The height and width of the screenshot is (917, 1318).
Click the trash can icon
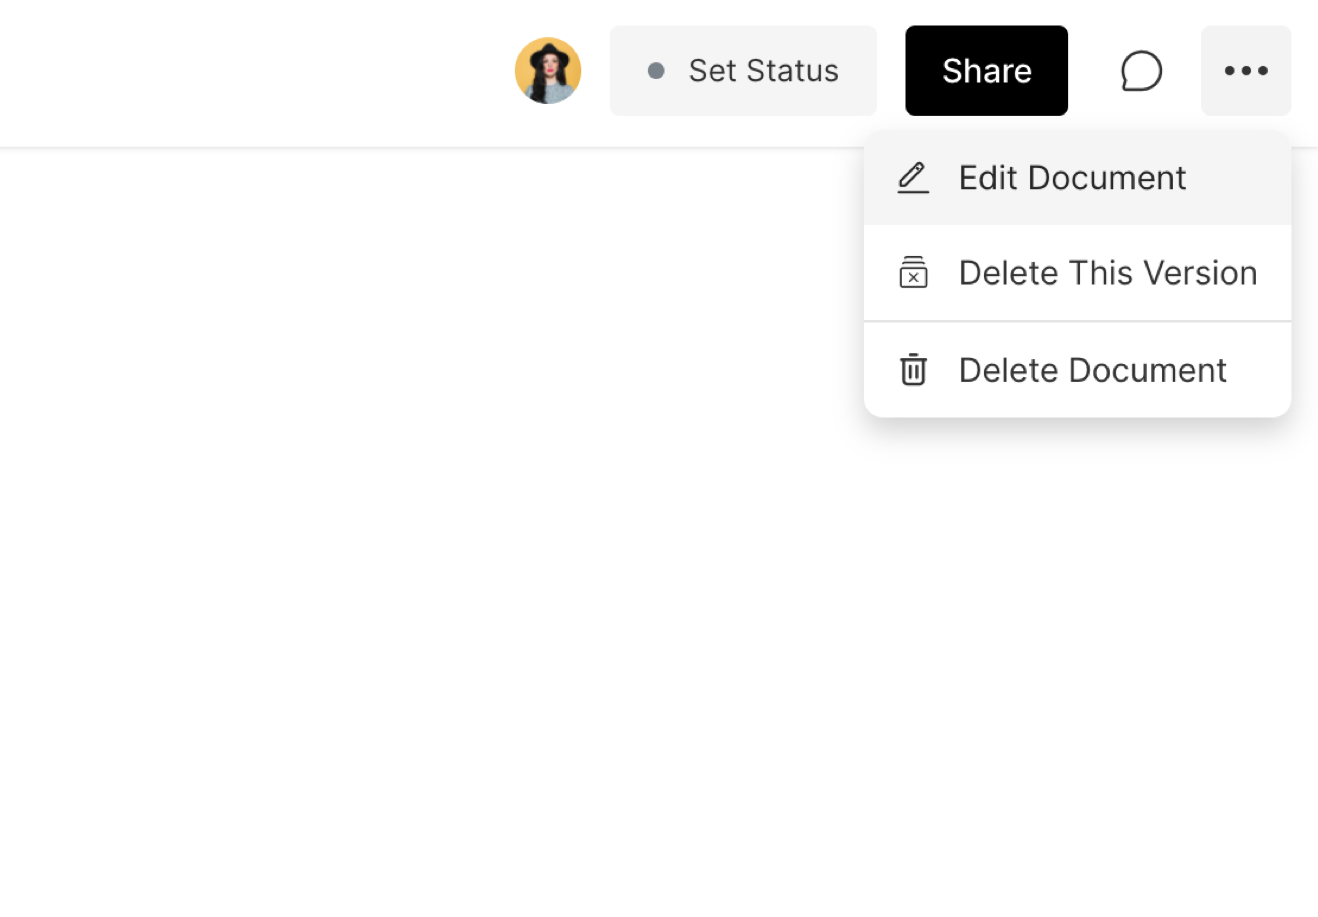coord(913,370)
